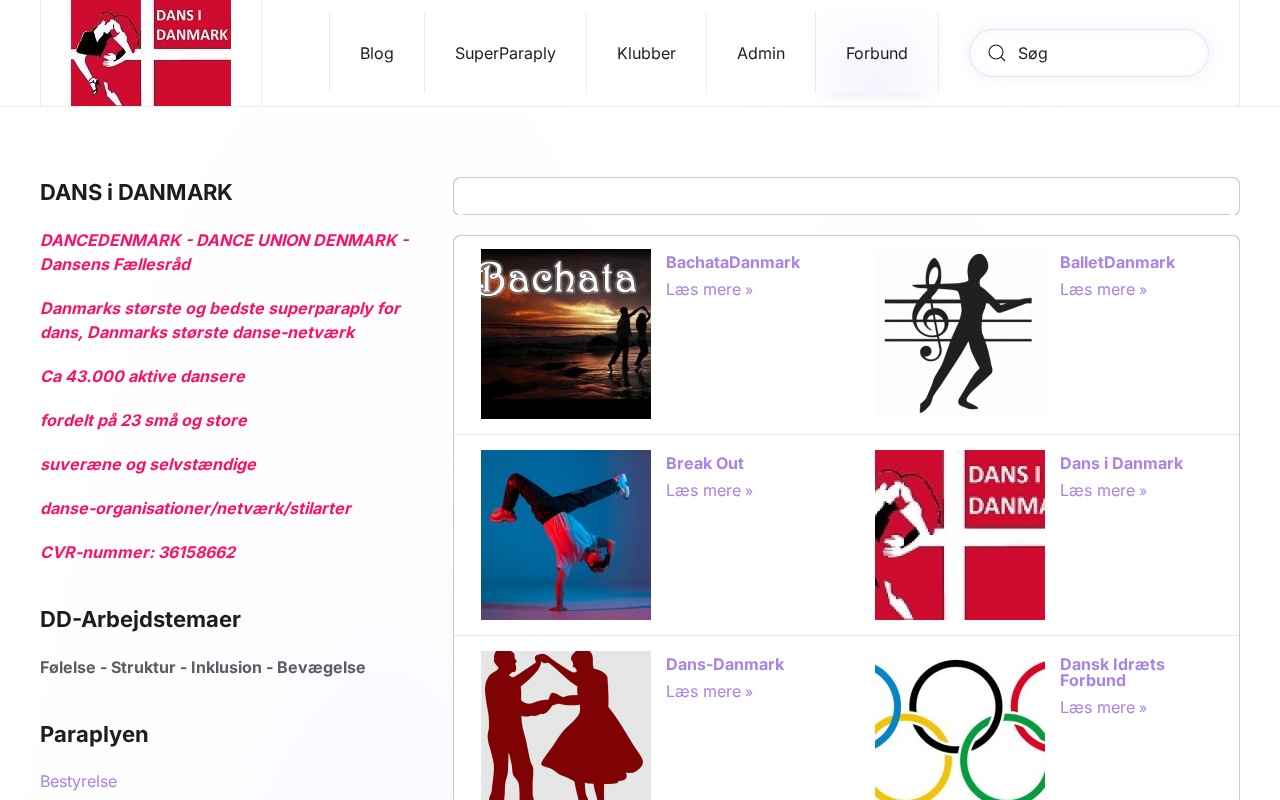Click the 'danse-organisationer/netværk/stilarter' text
Viewport: 1280px width, 800px height.
coord(195,508)
